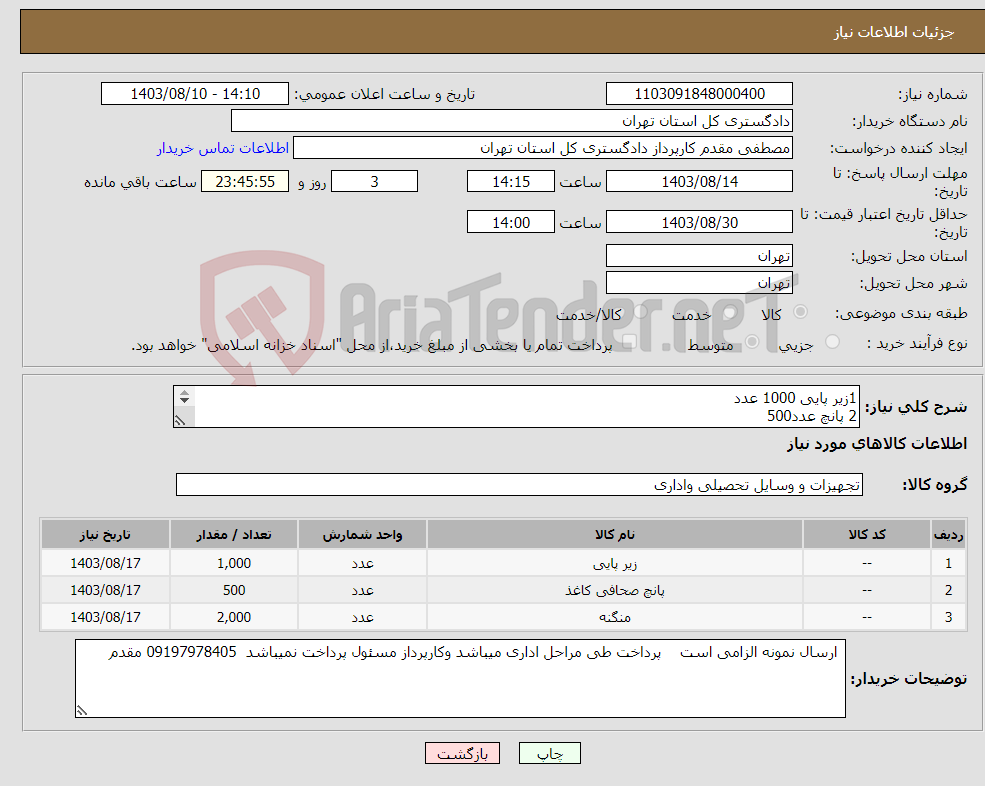This screenshot has height=786, width=985.
Task: Select the کالا/خدمت radio button
Action: [x=640, y=312]
